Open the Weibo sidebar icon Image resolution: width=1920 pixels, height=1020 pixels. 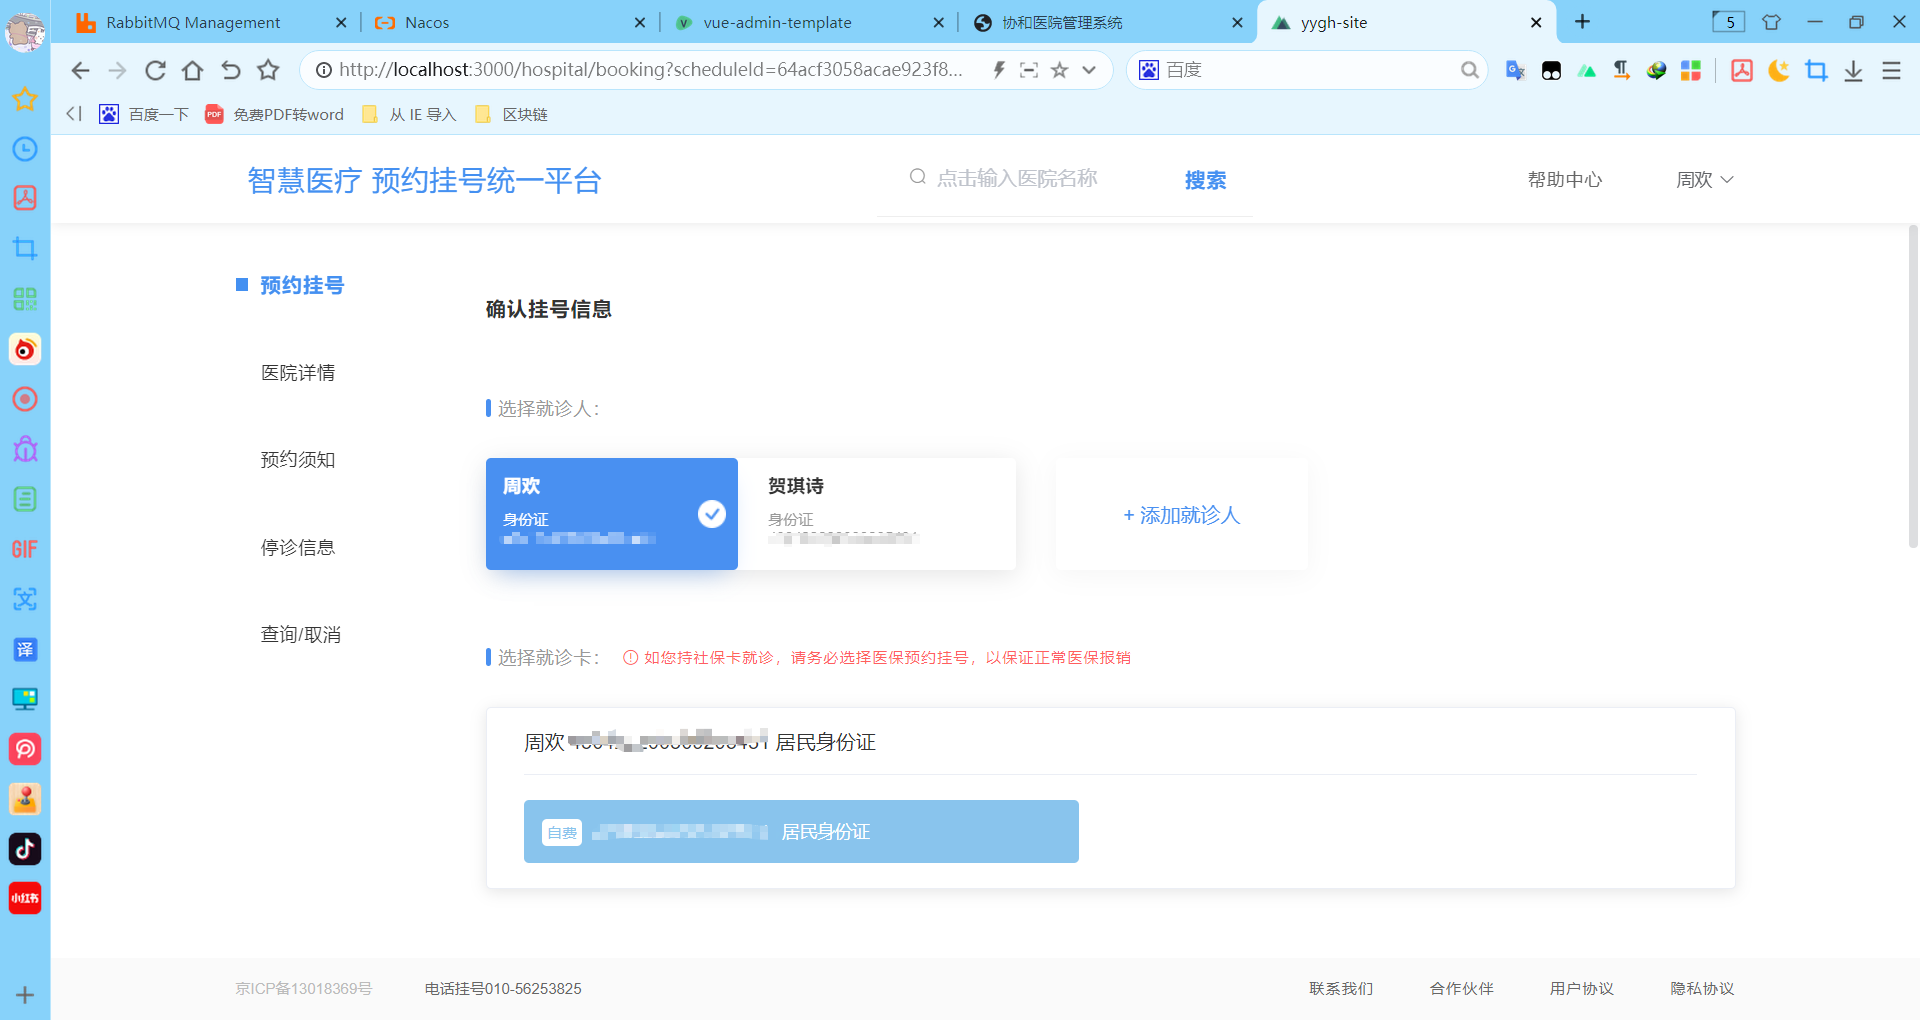(x=25, y=349)
